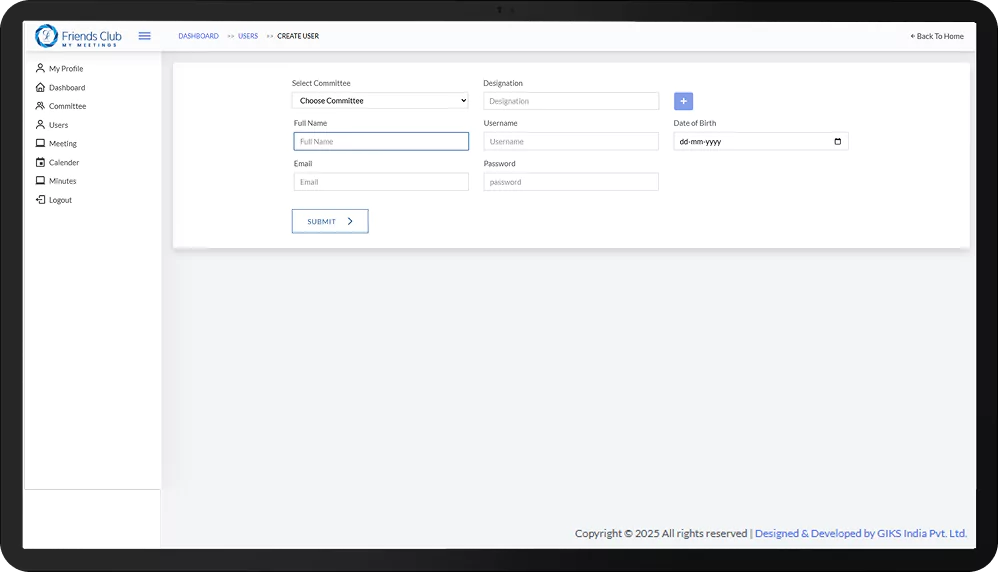Focus the Designation input field

click(571, 101)
